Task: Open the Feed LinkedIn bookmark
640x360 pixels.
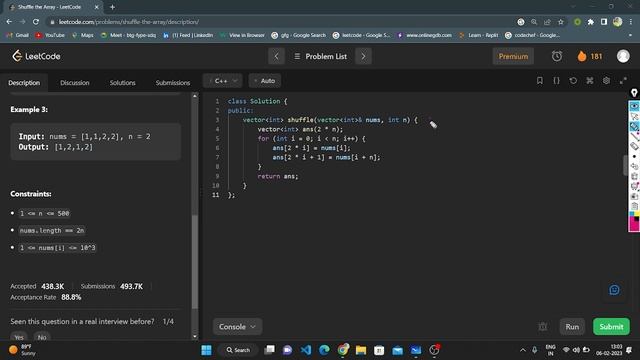Action: coord(188,35)
